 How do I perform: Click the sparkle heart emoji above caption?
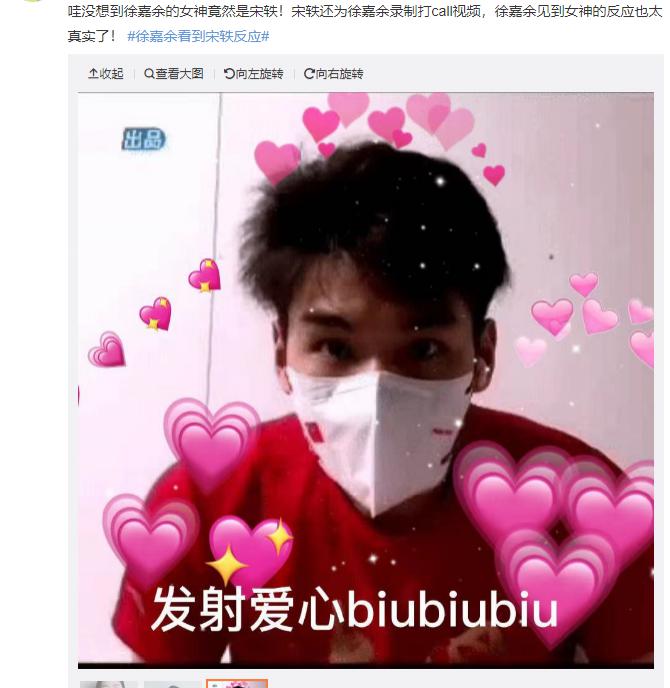(x=250, y=551)
